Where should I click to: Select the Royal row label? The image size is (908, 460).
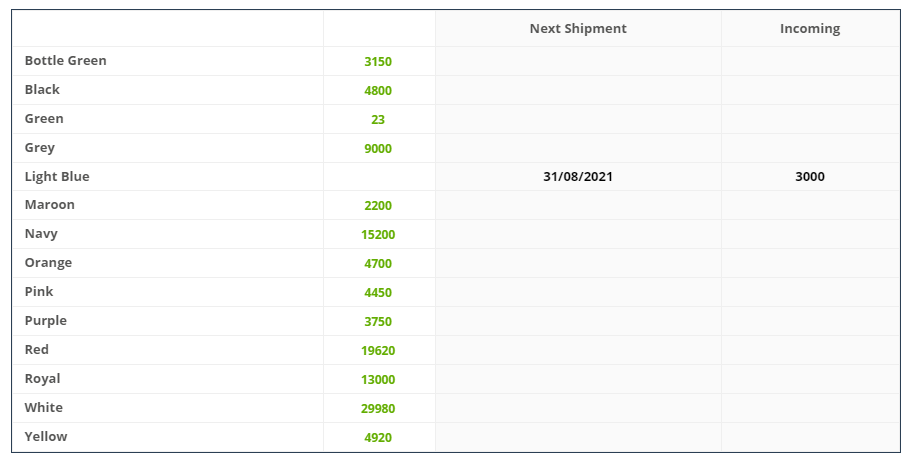point(42,378)
